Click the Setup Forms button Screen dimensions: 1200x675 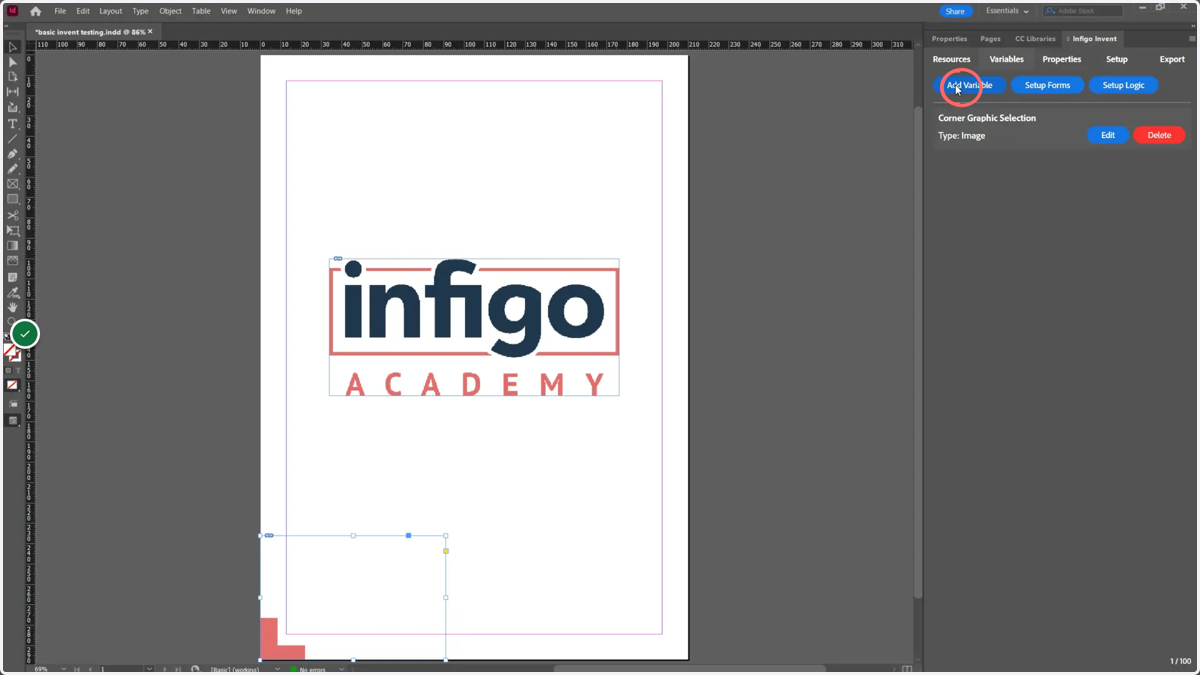[1047, 85]
